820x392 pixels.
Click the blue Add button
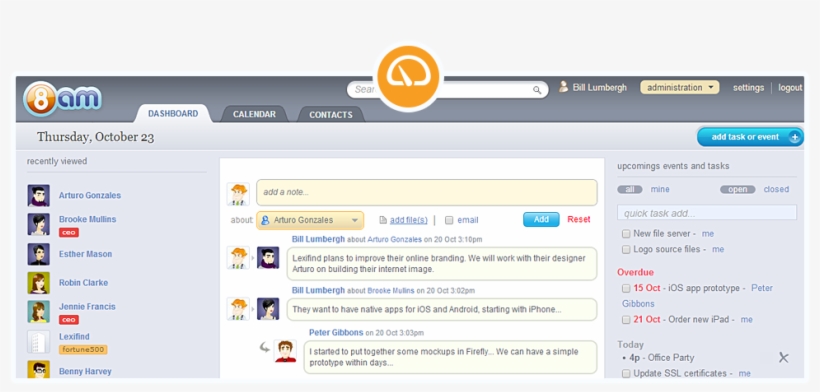click(x=541, y=220)
